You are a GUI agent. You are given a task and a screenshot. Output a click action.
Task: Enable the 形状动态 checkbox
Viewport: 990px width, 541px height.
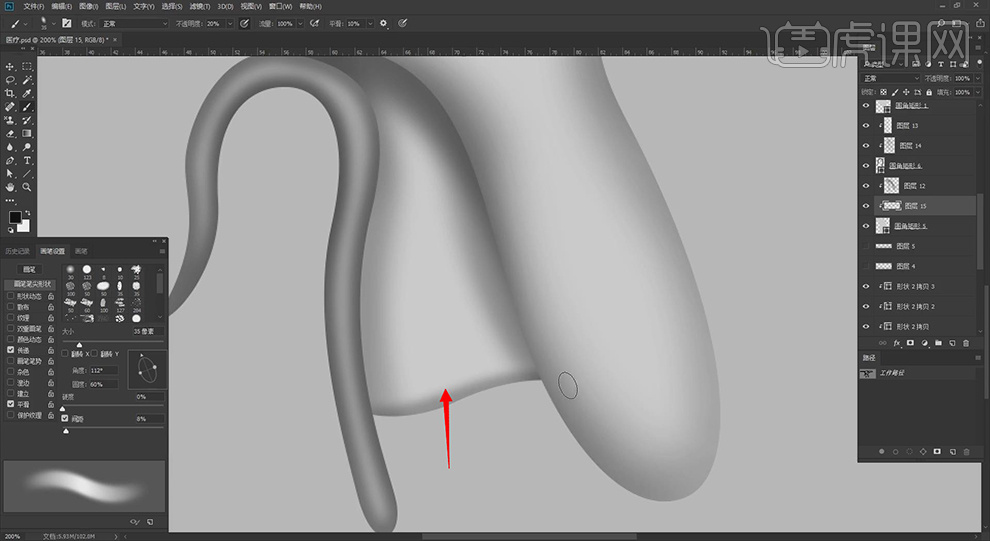[x=10, y=295]
